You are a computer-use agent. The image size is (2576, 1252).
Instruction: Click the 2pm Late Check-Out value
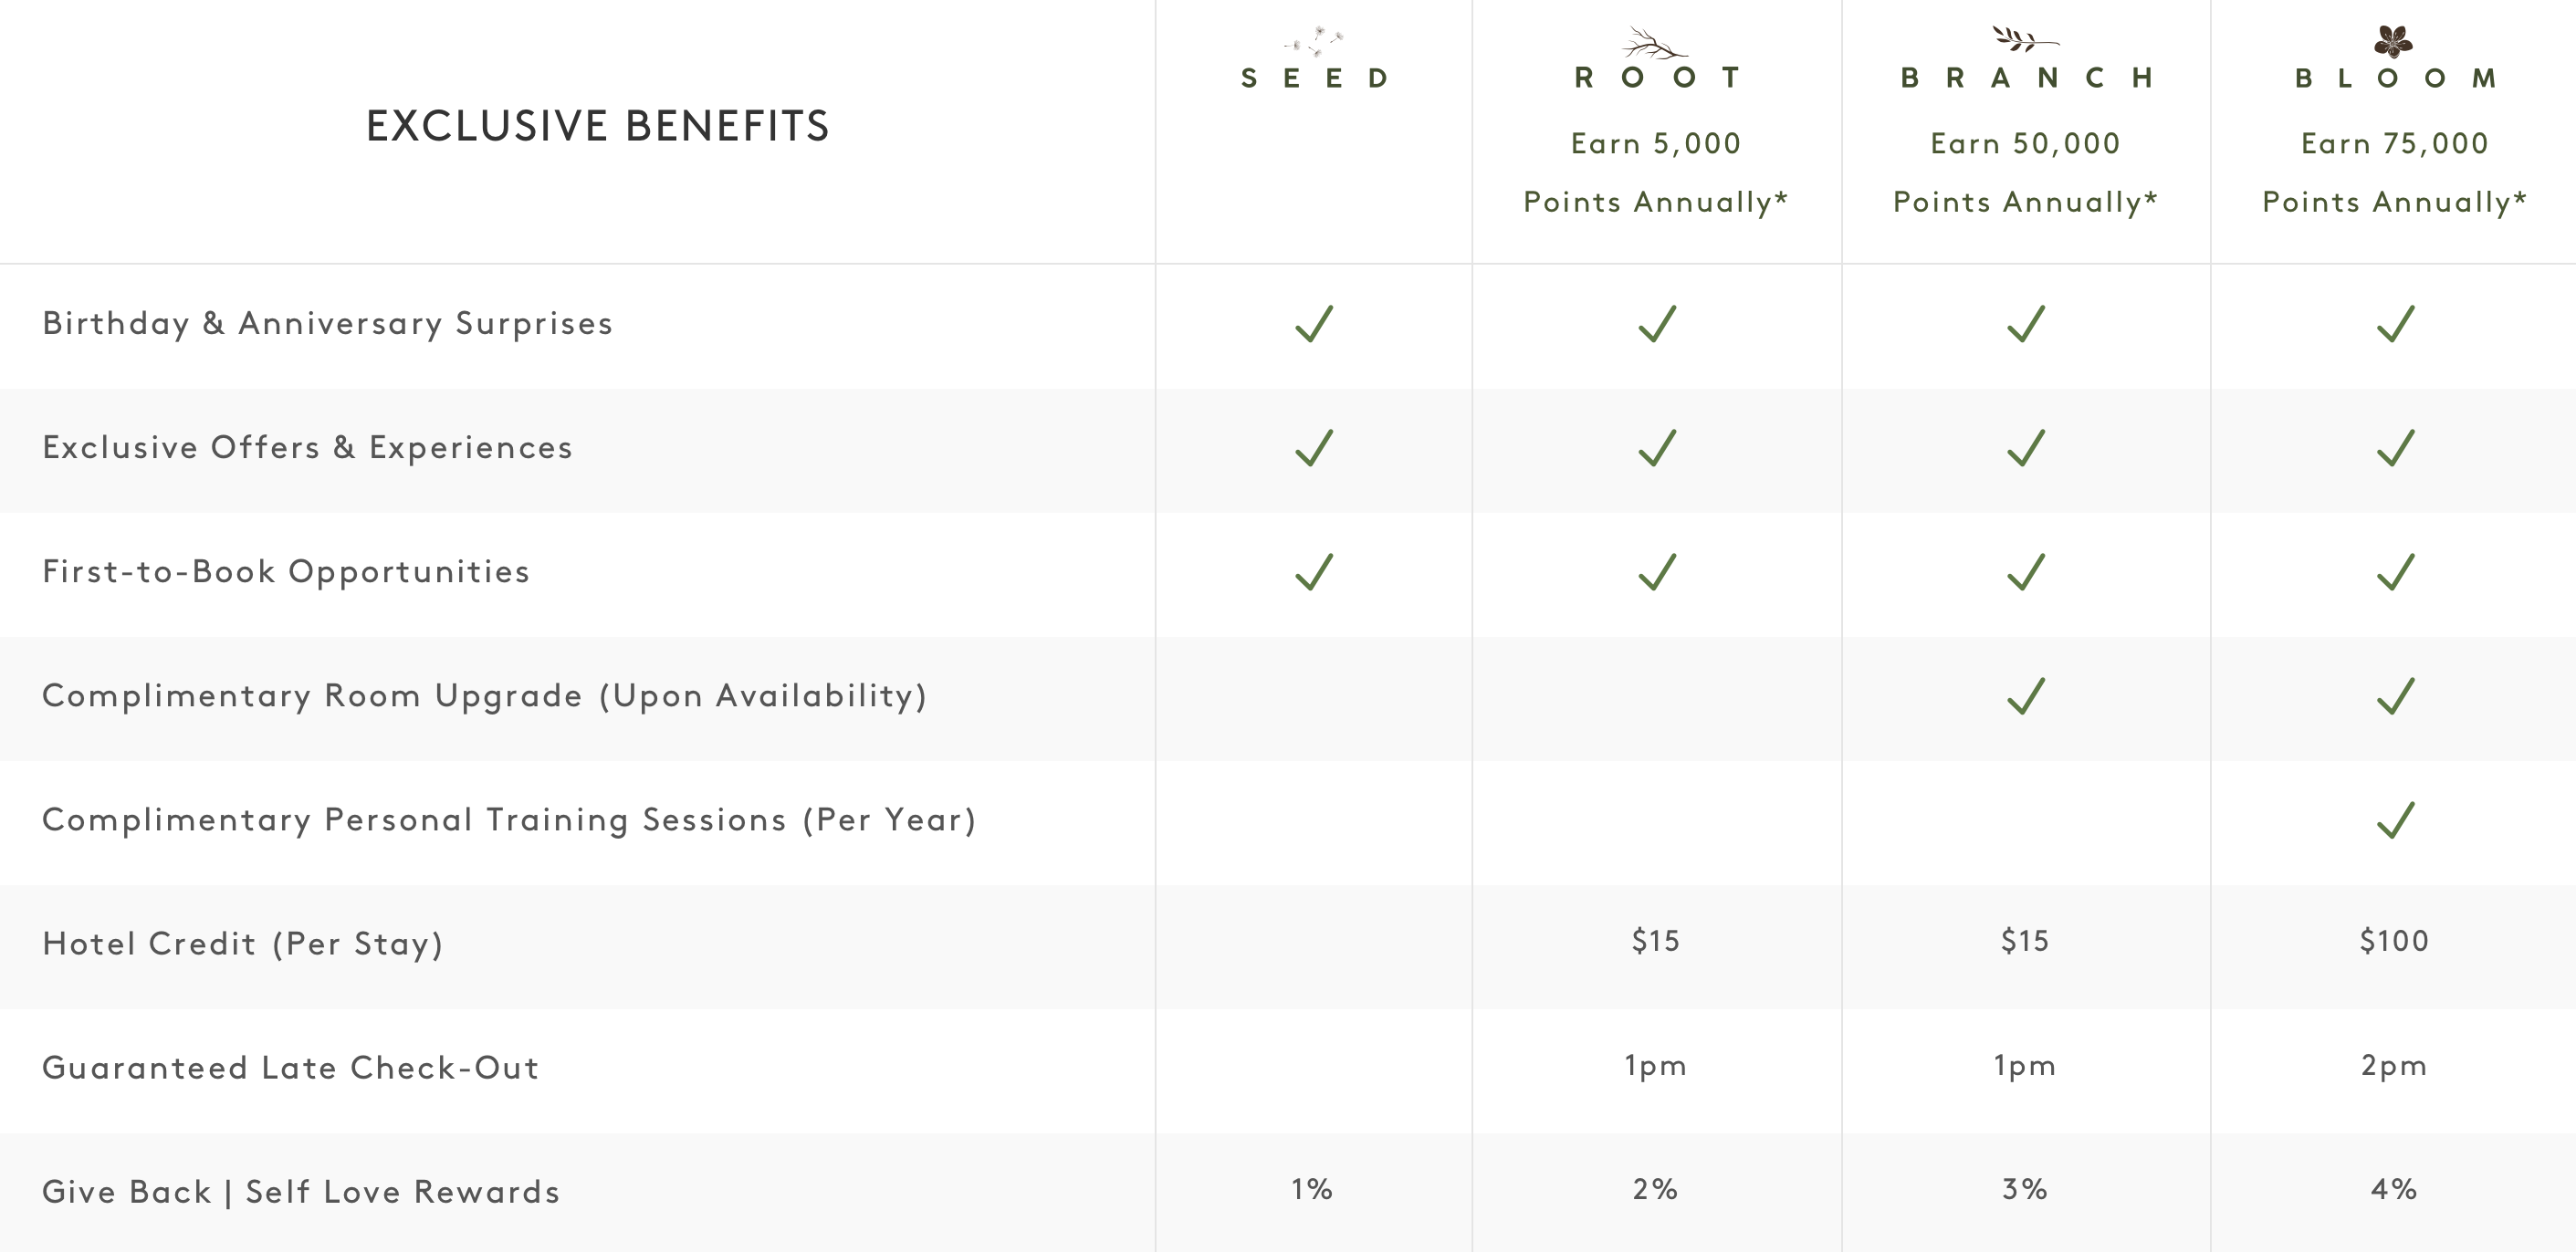[x=2393, y=1065]
